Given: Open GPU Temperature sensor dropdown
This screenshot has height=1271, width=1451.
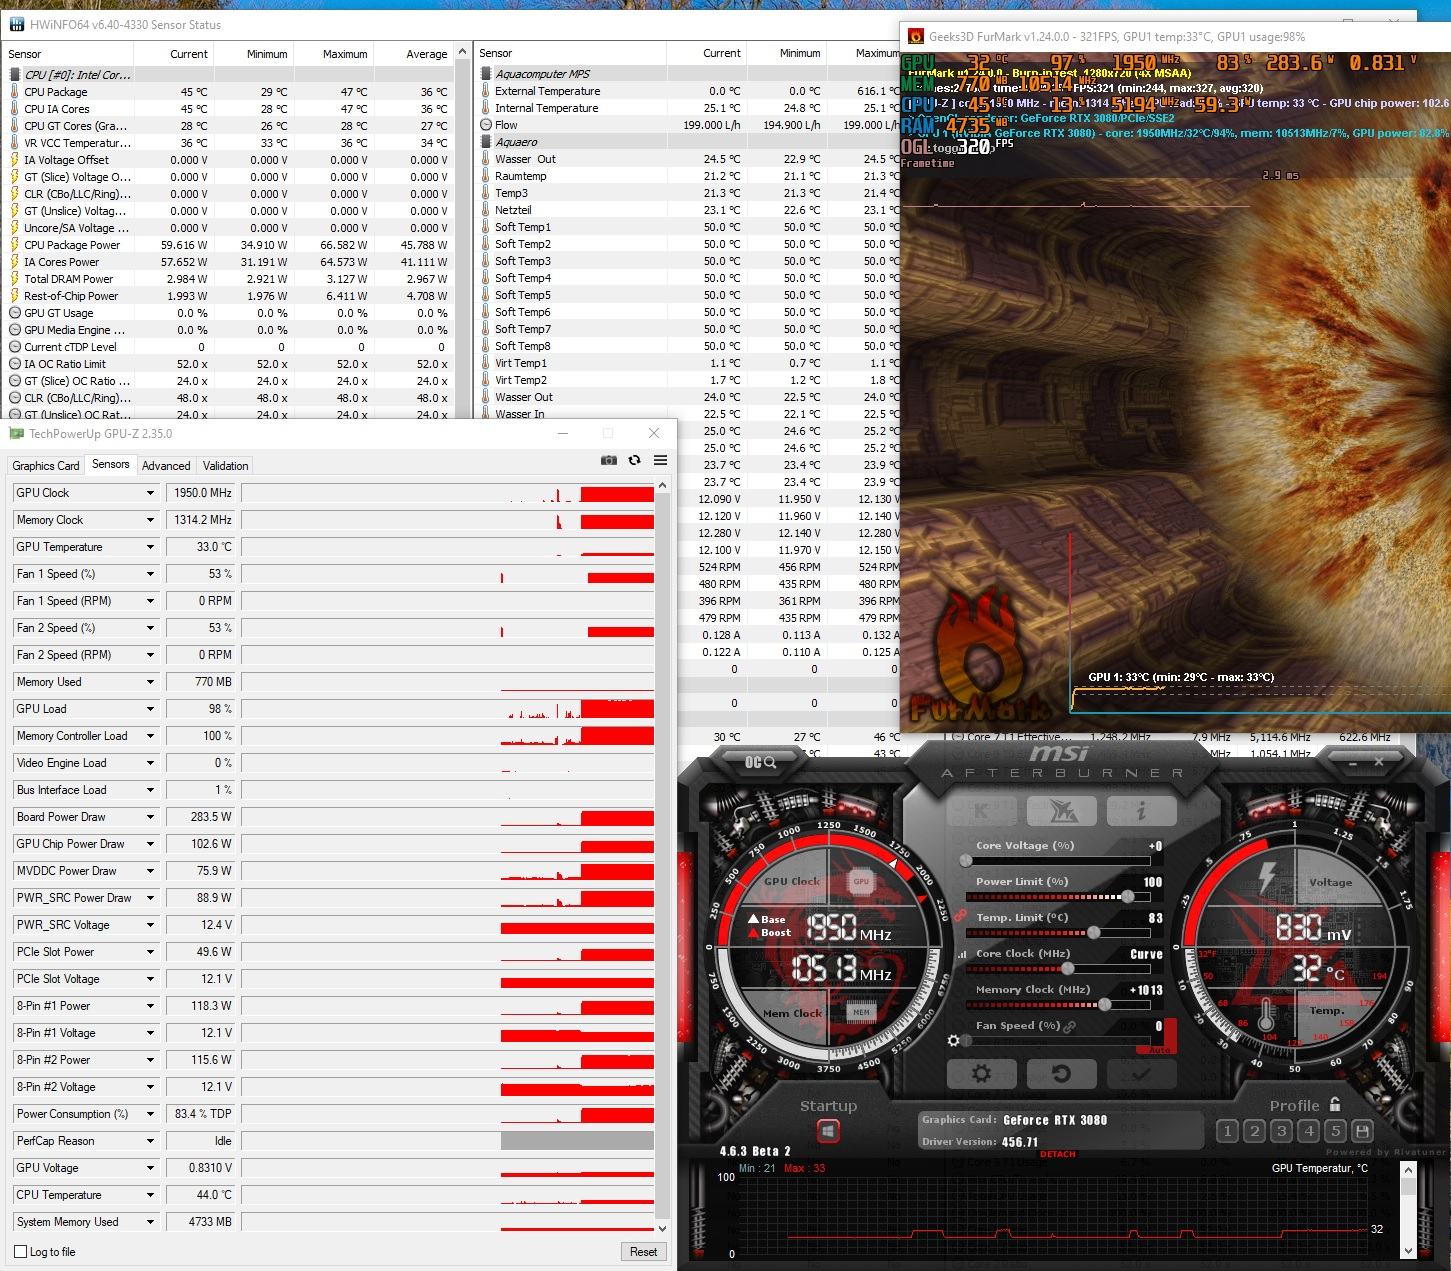Looking at the screenshot, I should pyautogui.click(x=150, y=547).
